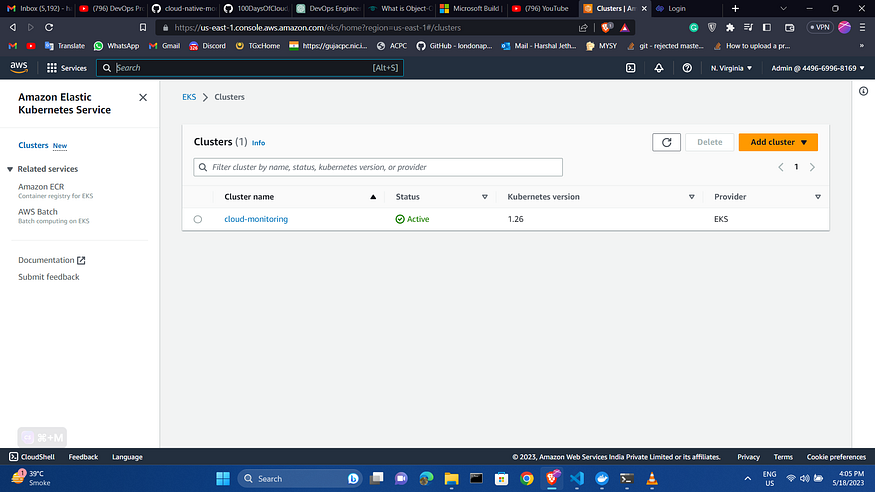Switch to the Inbox Gmail tab
Viewport: 875px width, 492px height.
[39, 8]
